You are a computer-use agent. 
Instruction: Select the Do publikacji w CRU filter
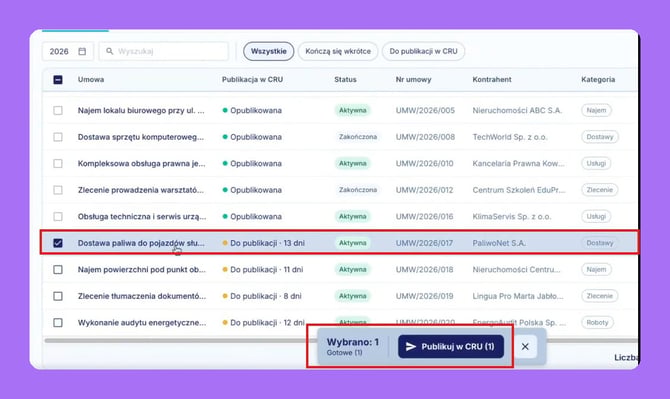tap(423, 51)
